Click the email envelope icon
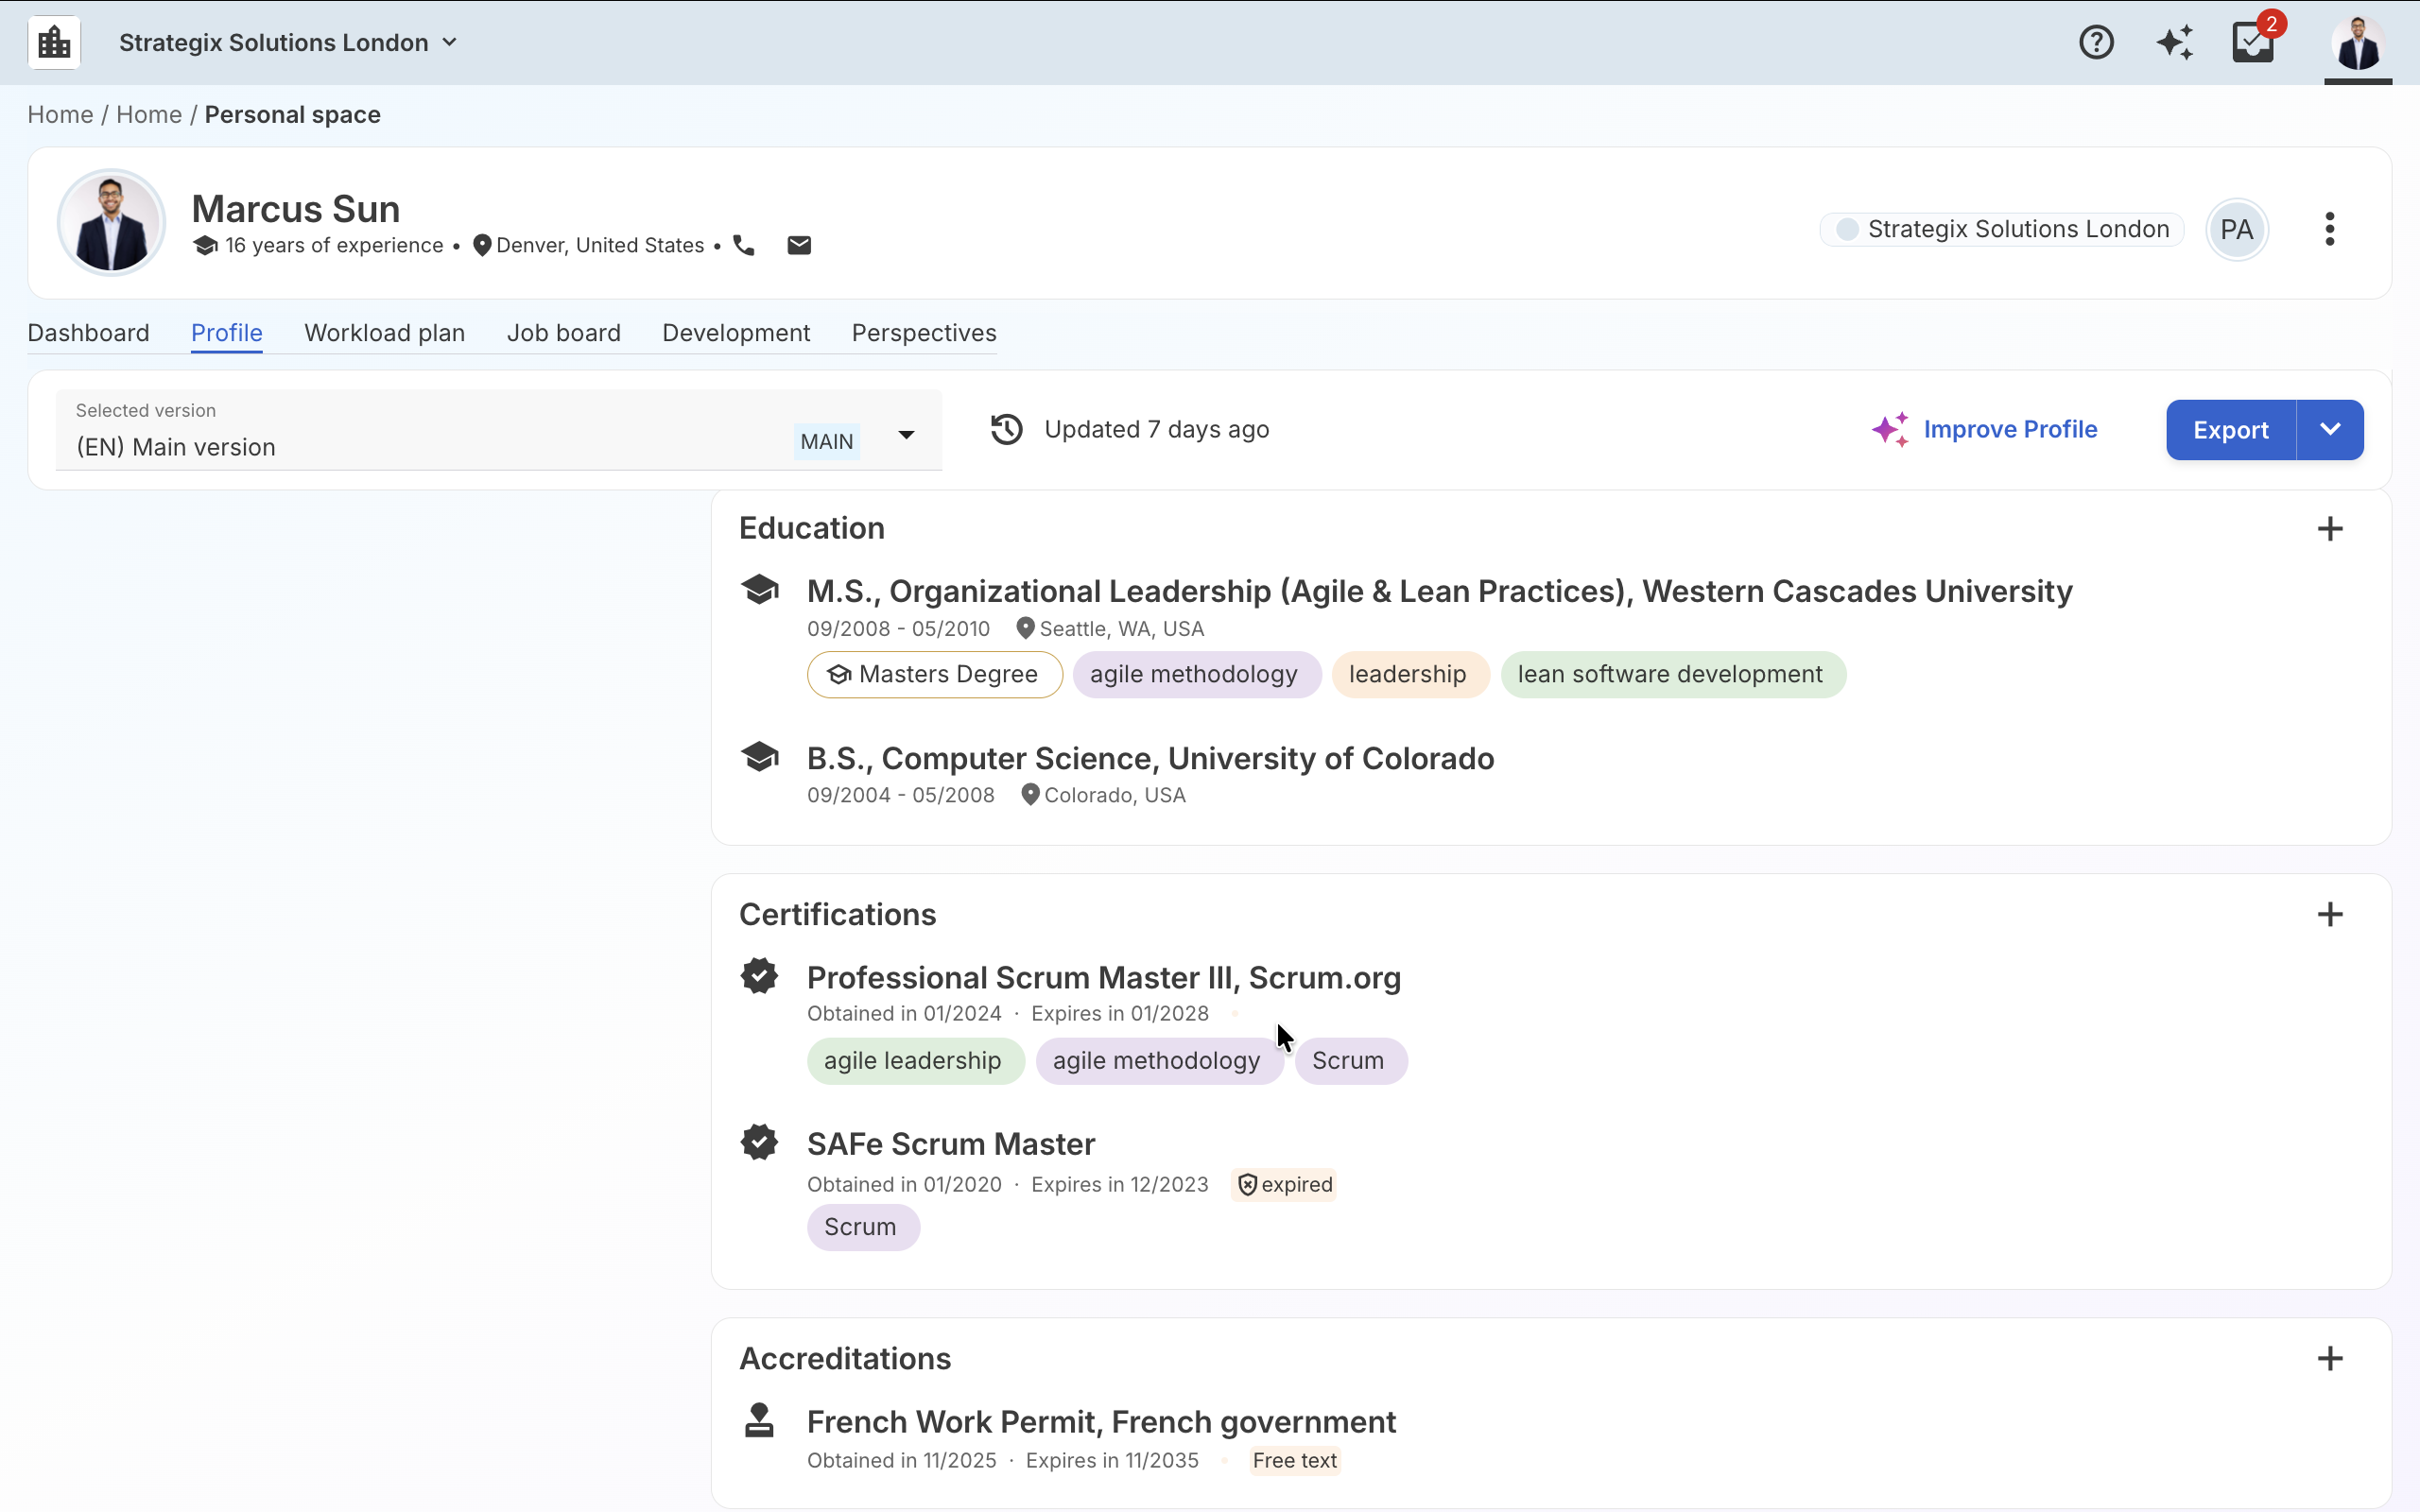The image size is (2420, 1512). tap(799, 245)
